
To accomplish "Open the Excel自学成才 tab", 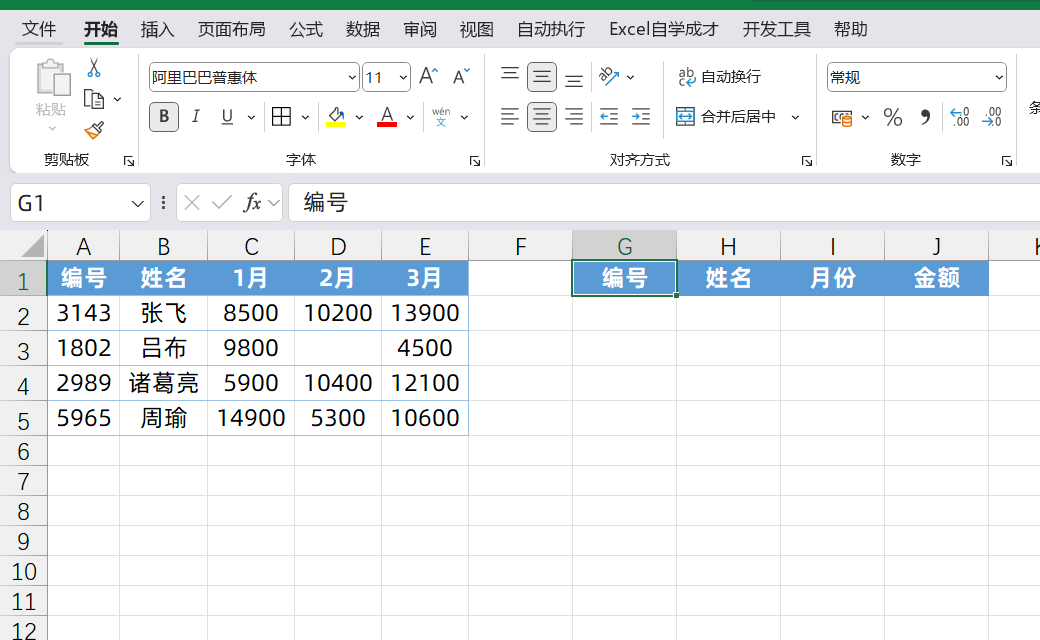I will point(663,29).
